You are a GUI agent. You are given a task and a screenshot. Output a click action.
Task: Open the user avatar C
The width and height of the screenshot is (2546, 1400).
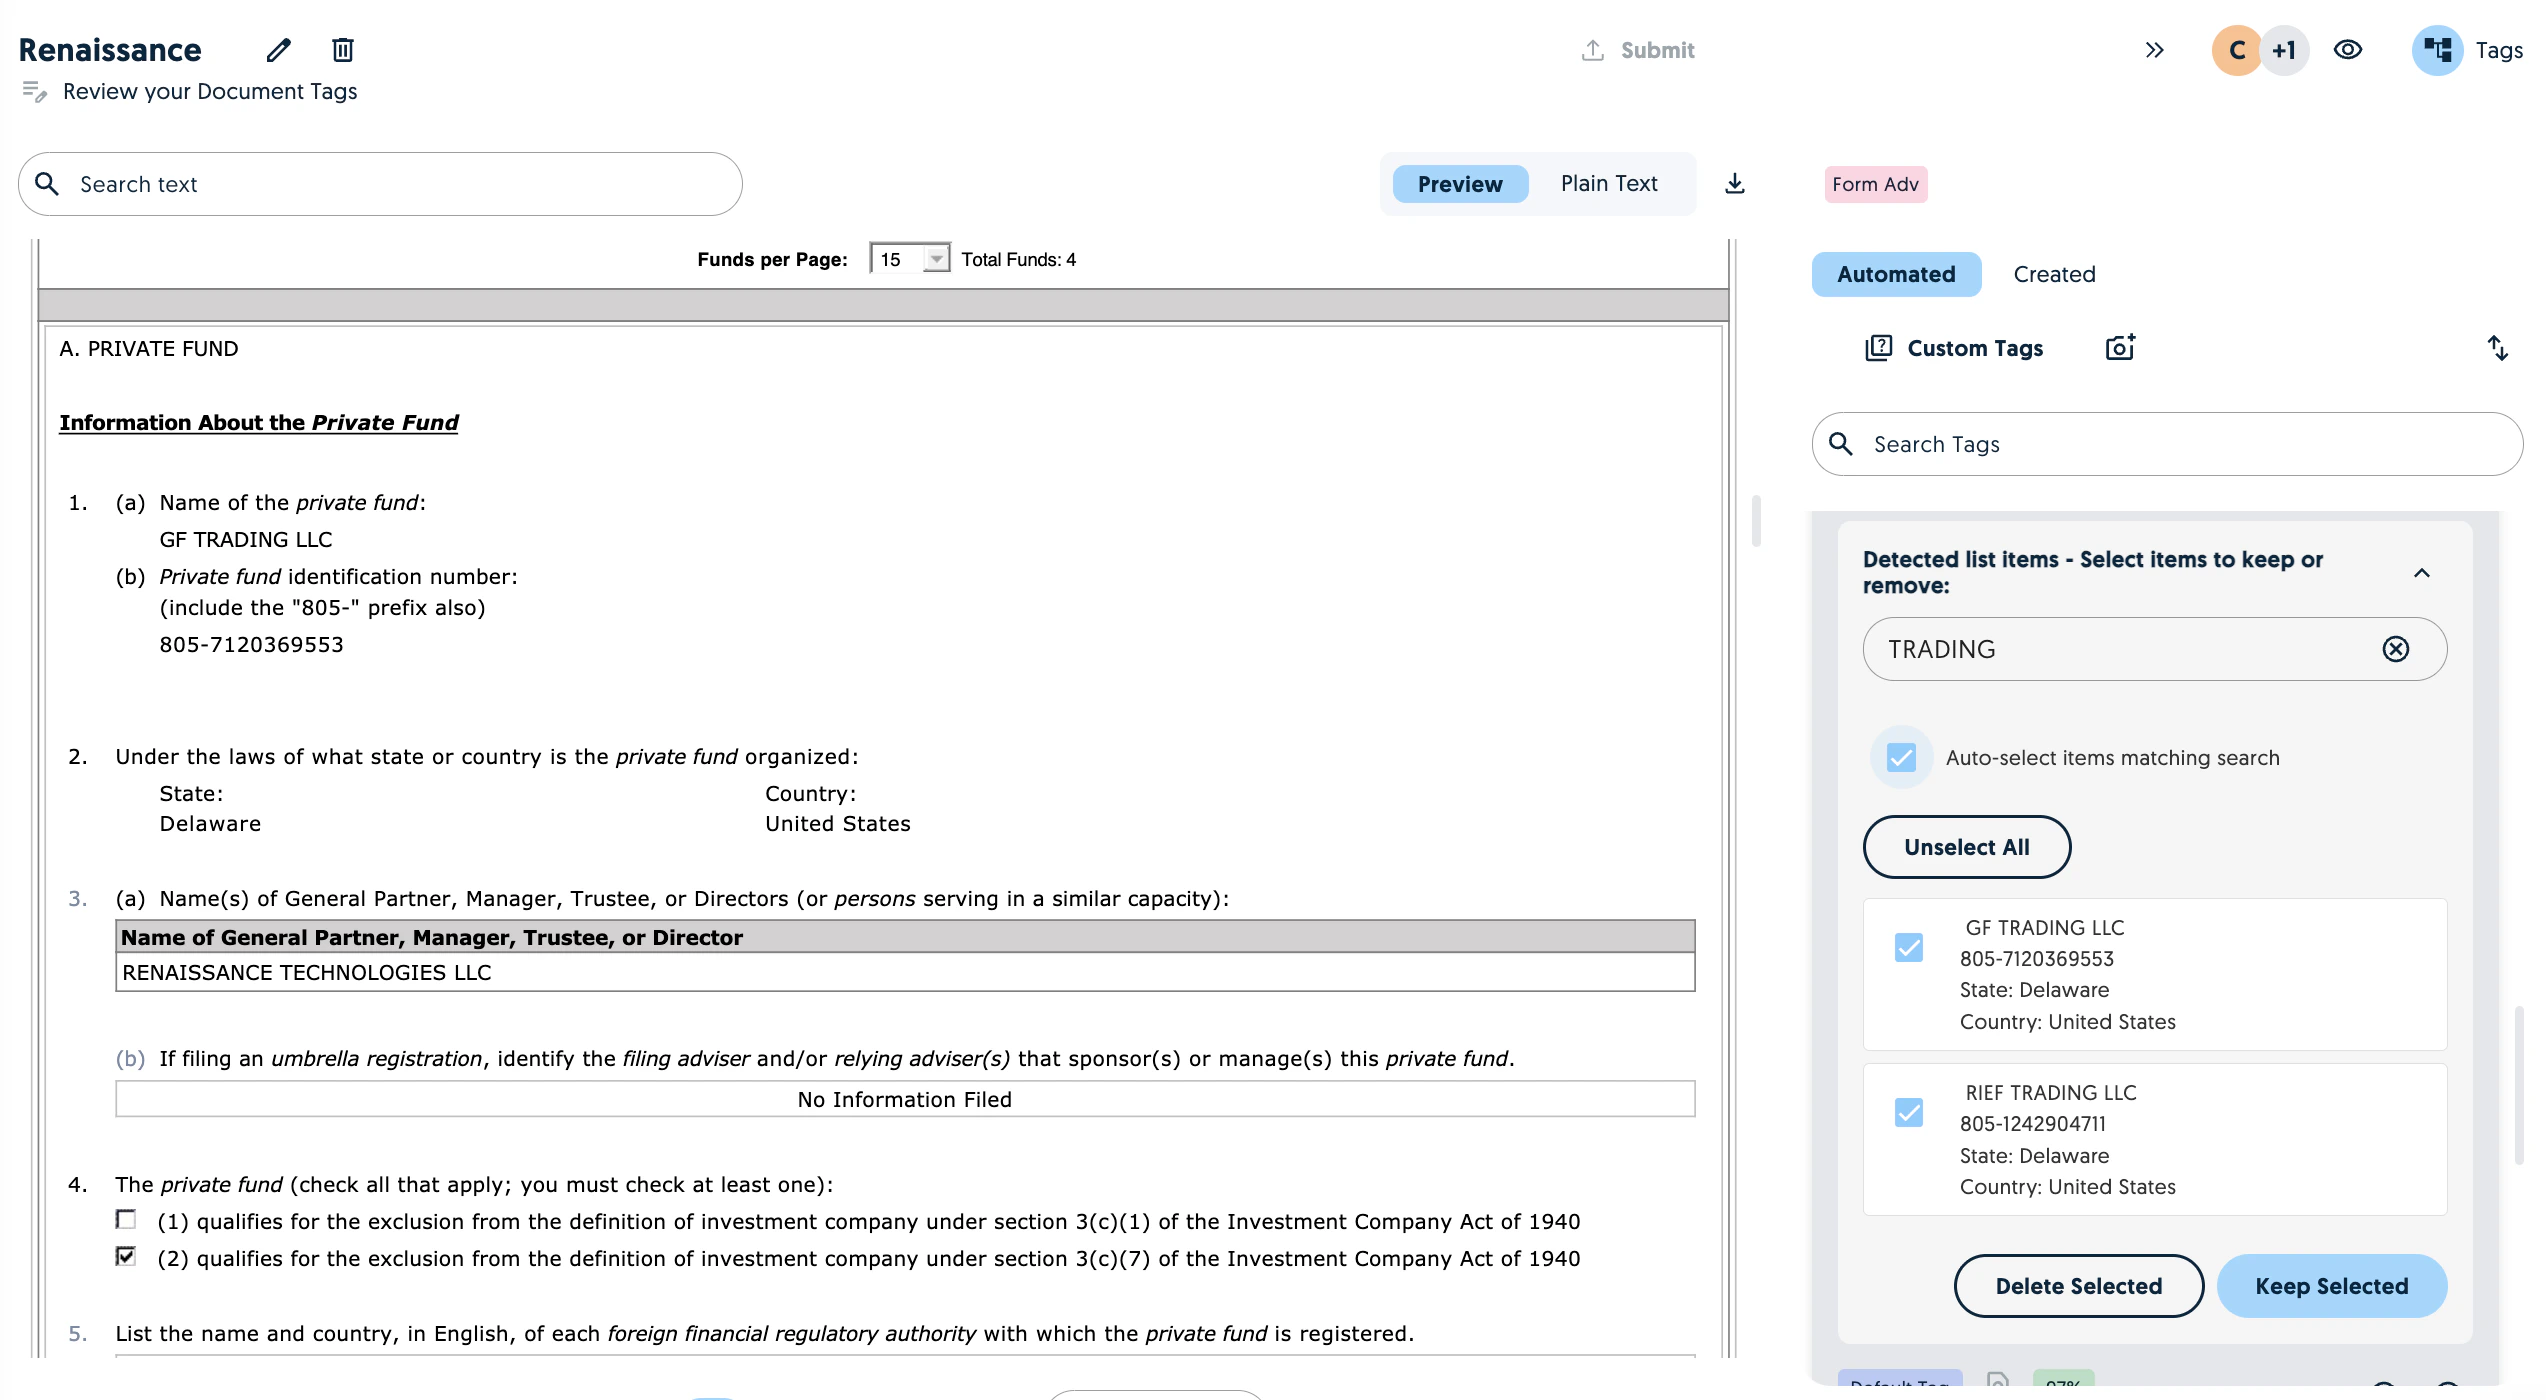click(x=2237, y=50)
